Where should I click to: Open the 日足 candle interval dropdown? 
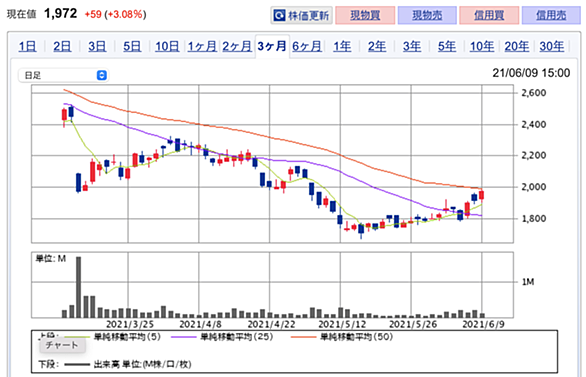[x=64, y=75]
